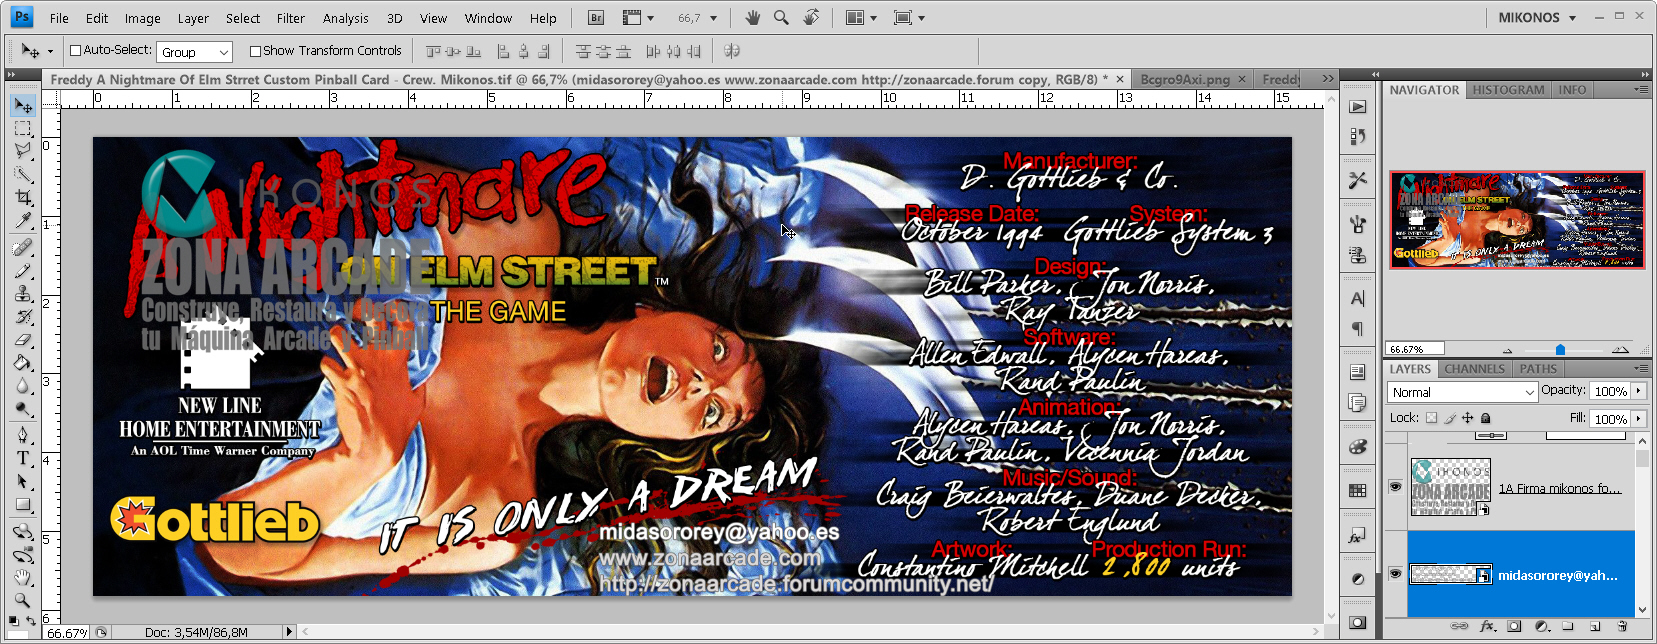Select the Type tool
The height and width of the screenshot is (644, 1657).
tap(23, 458)
